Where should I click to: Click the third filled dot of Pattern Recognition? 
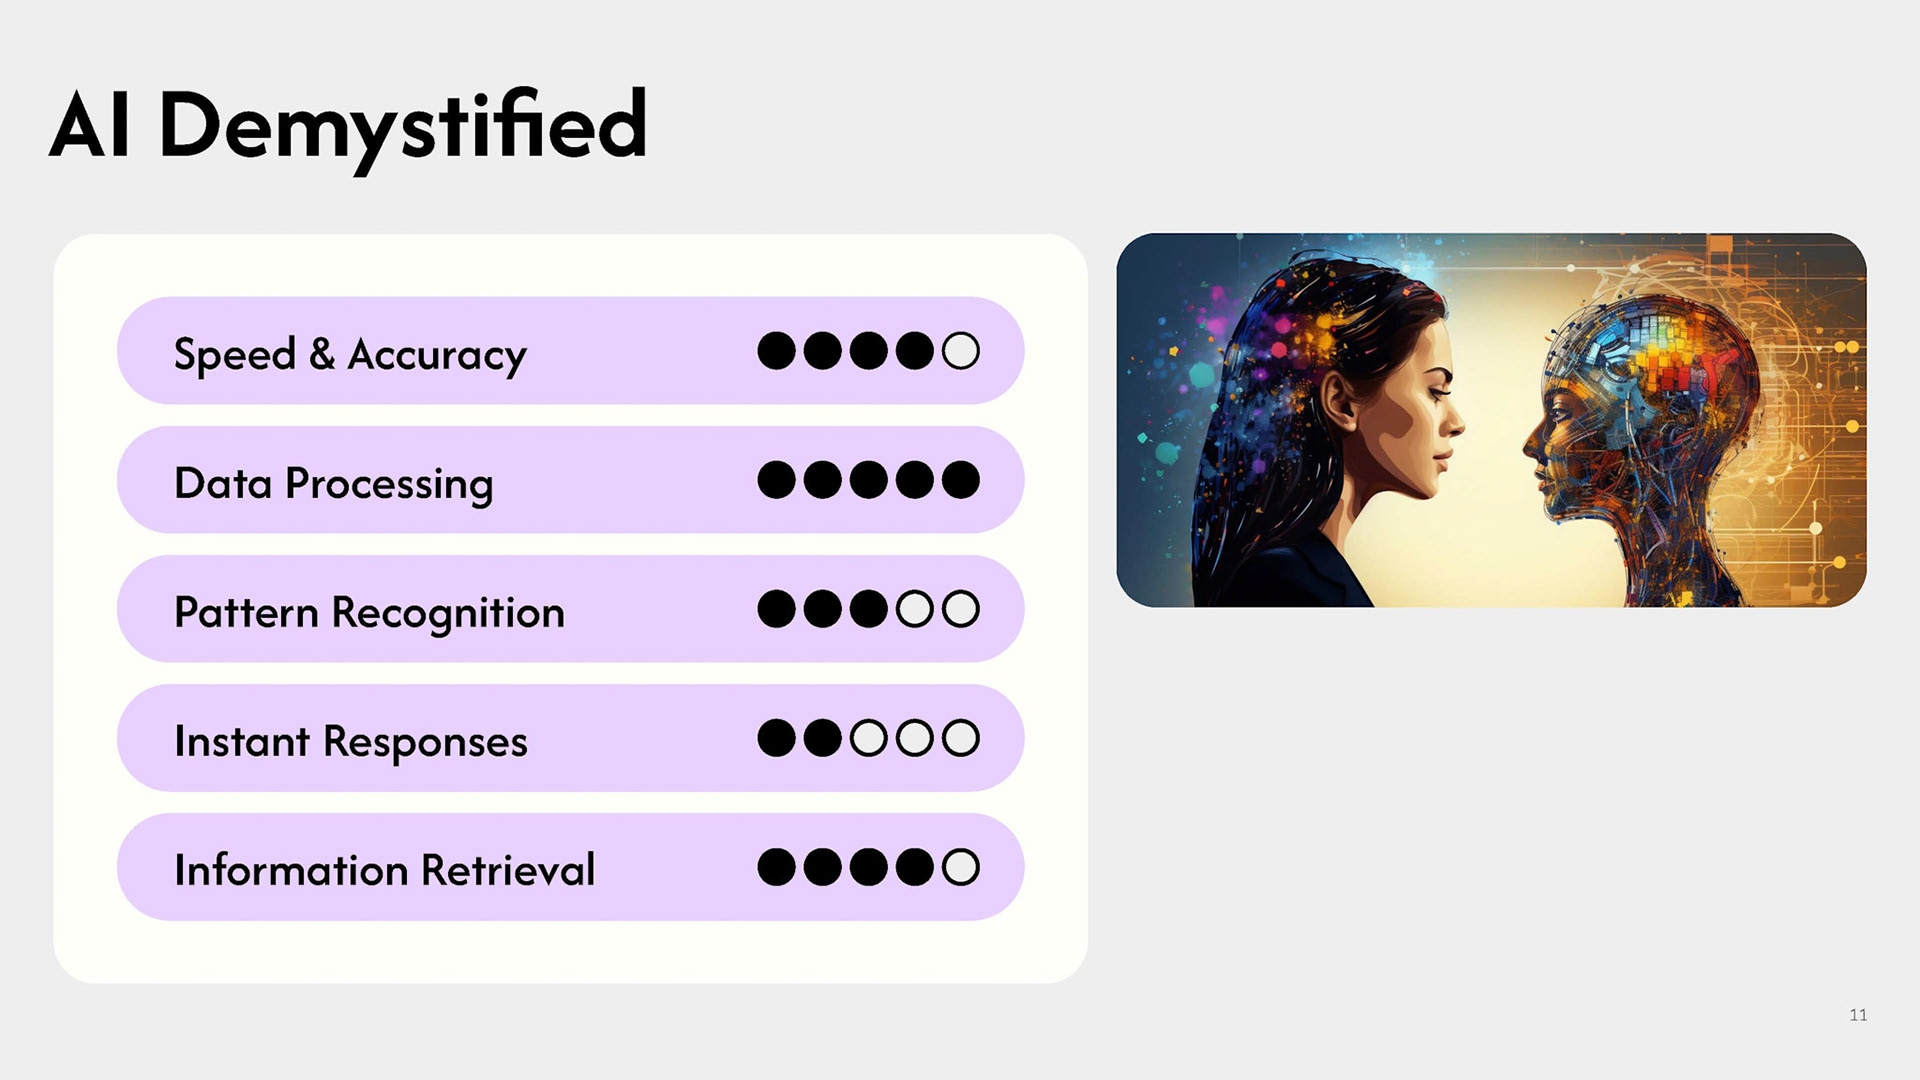[868, 609]
